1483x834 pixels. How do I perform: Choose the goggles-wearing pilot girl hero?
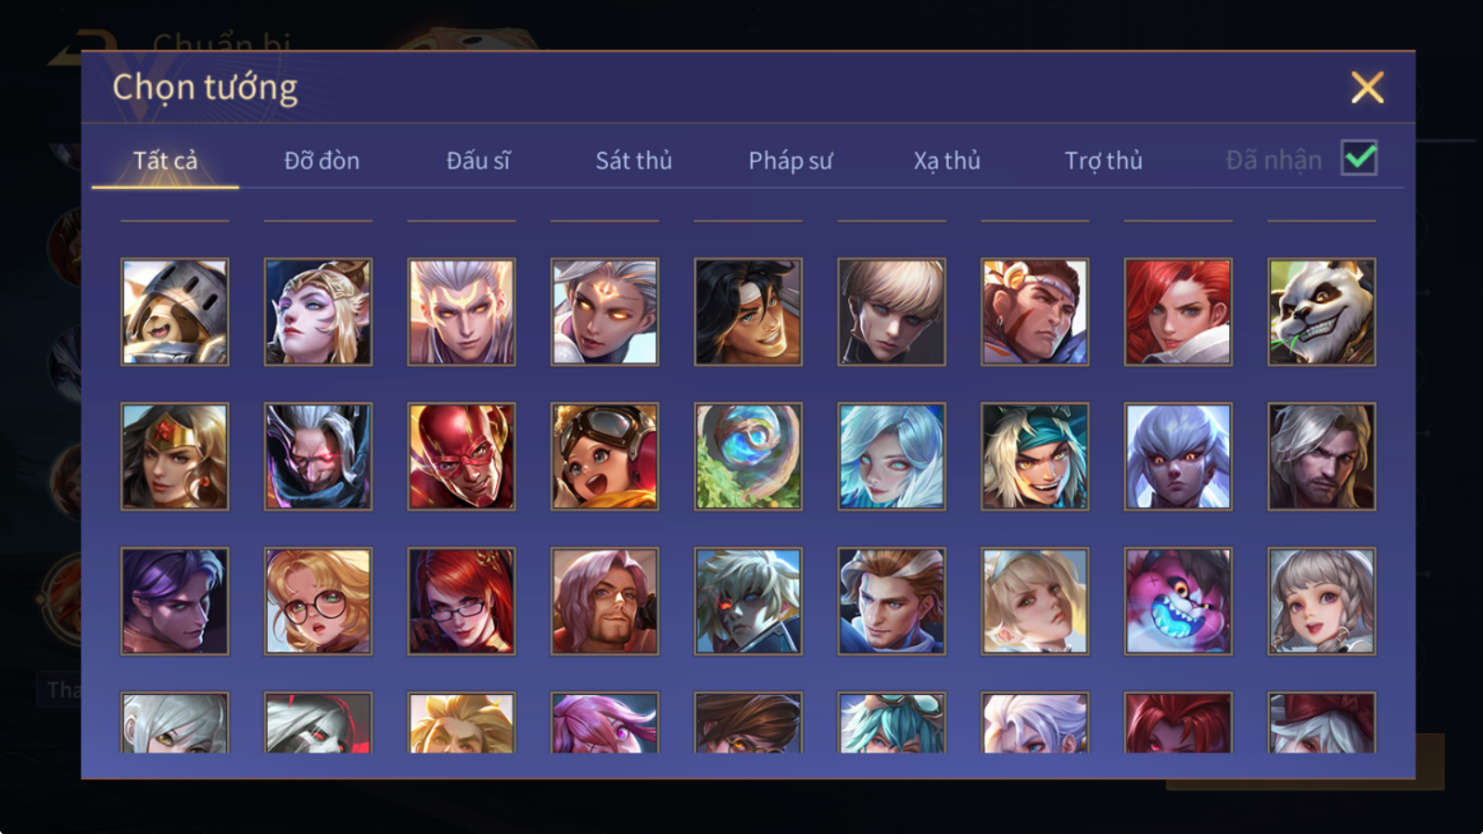point(605,457)
